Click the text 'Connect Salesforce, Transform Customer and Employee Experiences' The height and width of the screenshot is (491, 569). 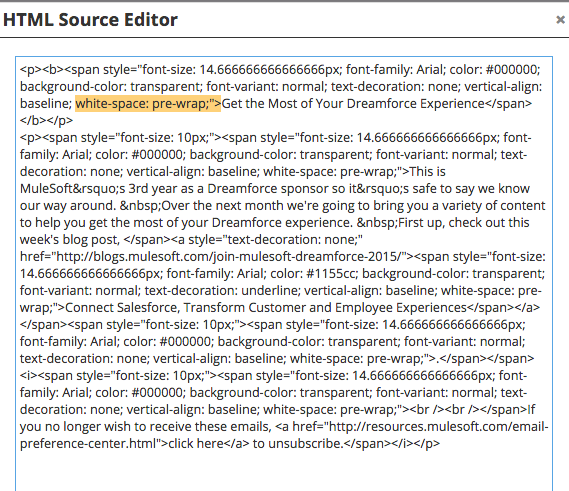pyautogui.click(x=266, y=308)
